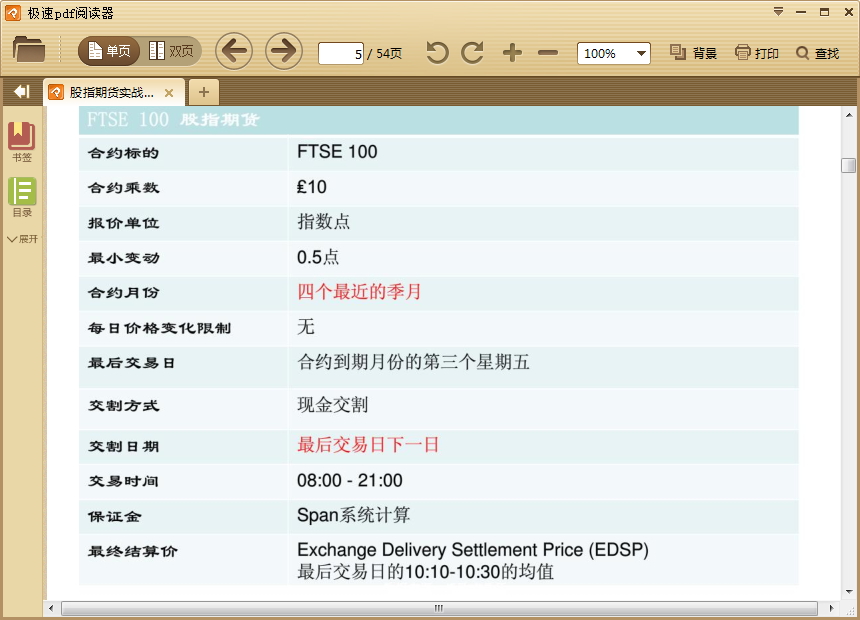Click 'Exchange Delivery Settlement Price (EDSP)' text
Image resolution: width=860 pixels, height=620 pixels.
click(473, 550)
